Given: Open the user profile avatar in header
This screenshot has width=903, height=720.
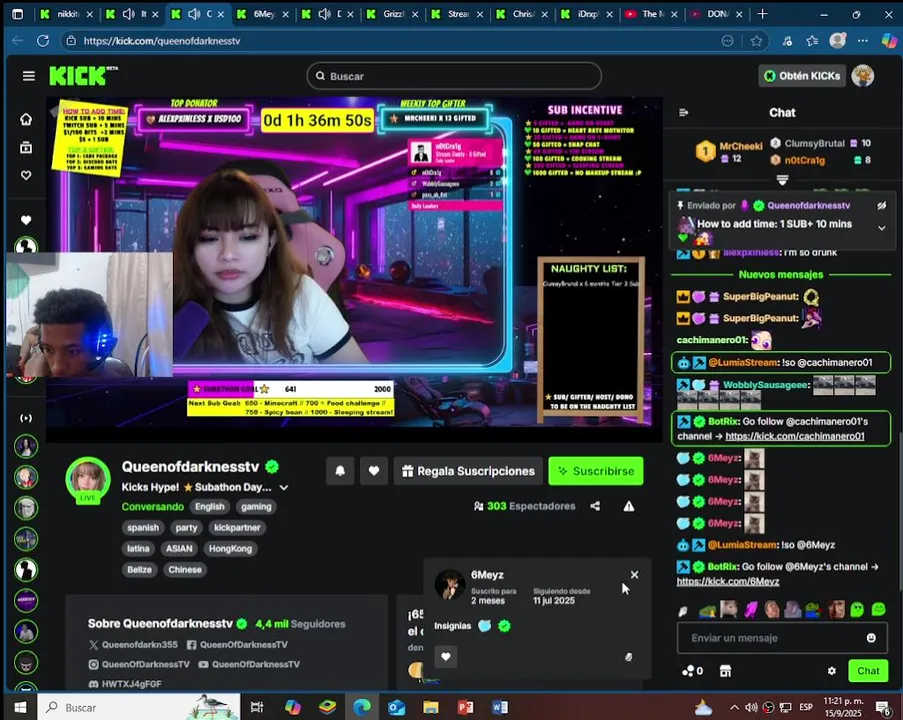Looking at the screenshot, I should coord(862,76).
